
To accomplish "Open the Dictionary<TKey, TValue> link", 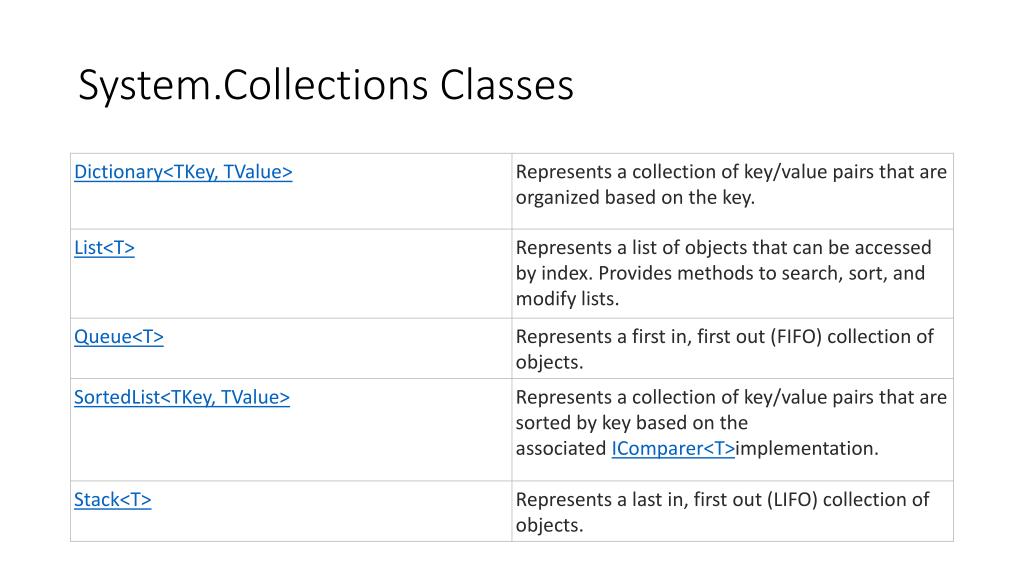I will pos(183,172).
